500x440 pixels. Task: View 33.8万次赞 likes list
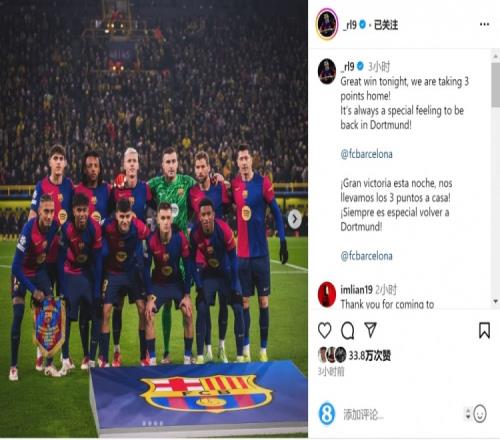pyautogui.click(x=369, y=356)
